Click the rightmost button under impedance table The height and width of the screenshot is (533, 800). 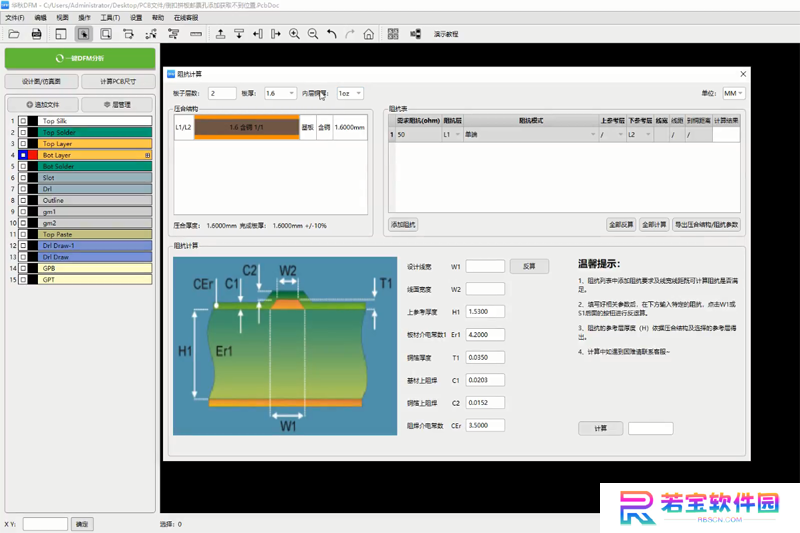tap(706, 225)
